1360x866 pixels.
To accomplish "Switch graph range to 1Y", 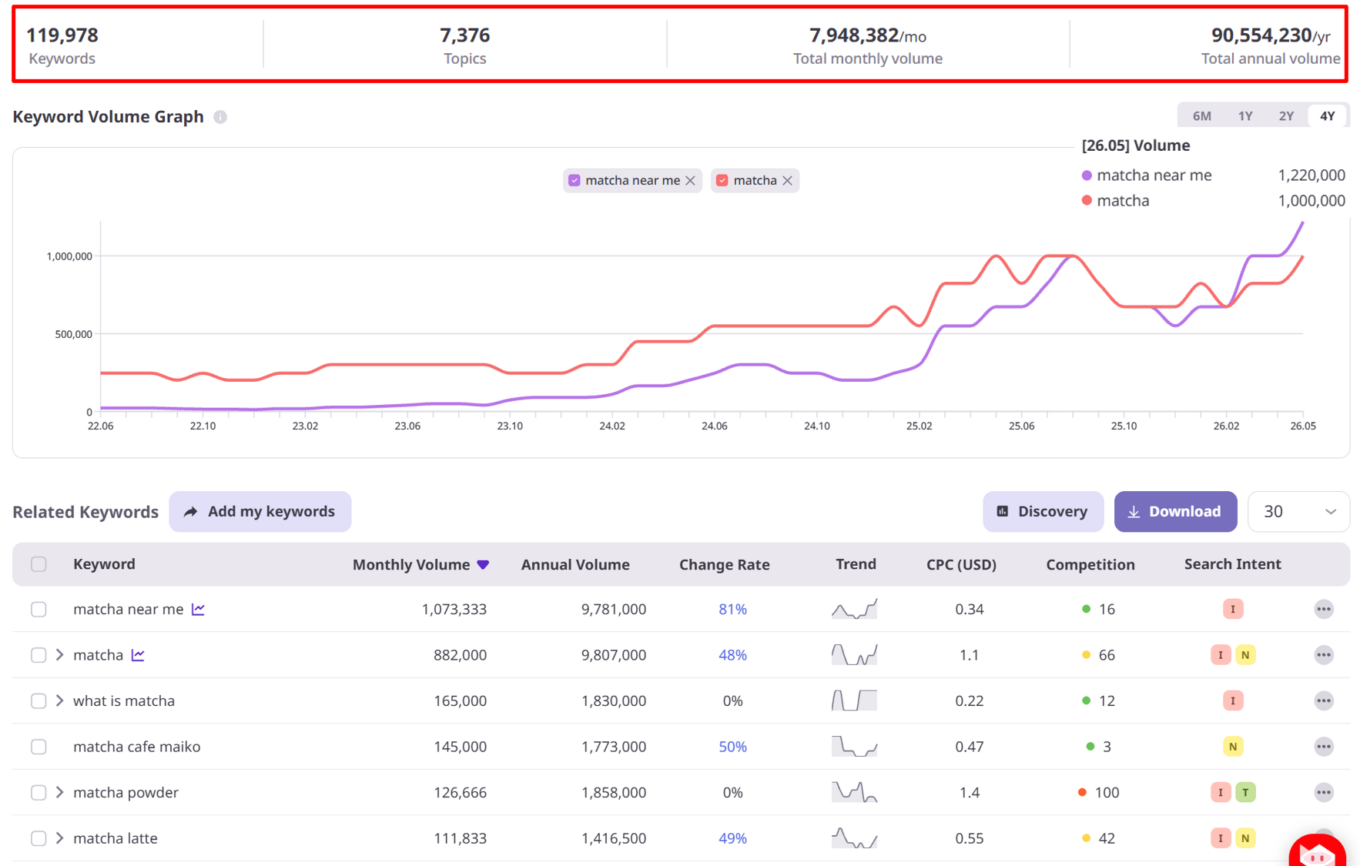I will (x=1245, y=116).
